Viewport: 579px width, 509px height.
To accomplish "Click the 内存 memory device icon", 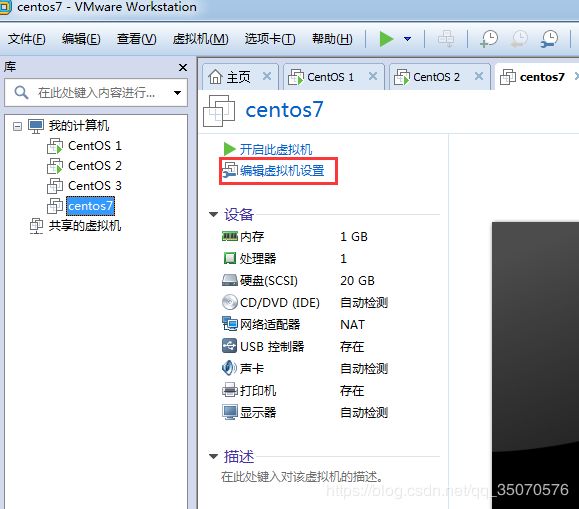I will tap(230, 236).
